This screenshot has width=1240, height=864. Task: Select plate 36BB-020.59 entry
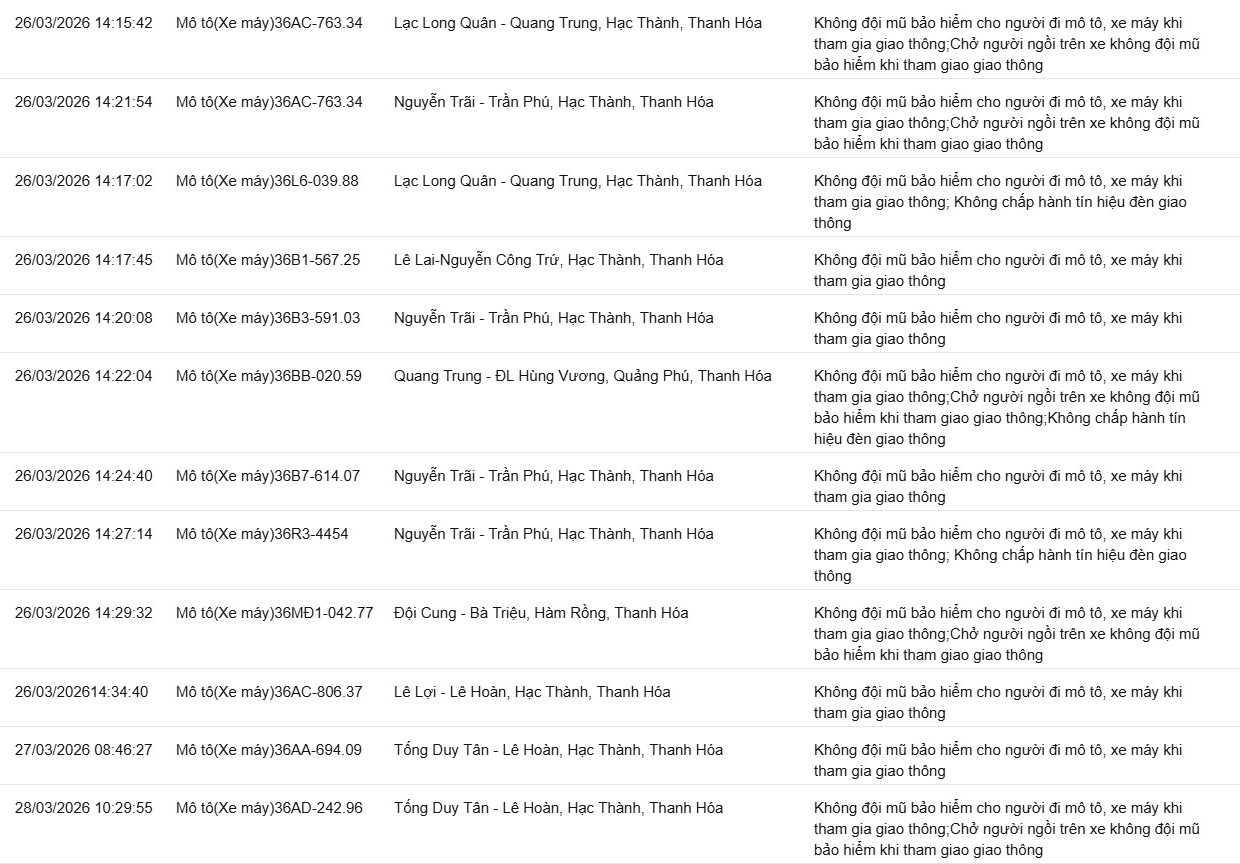point(269,376)
